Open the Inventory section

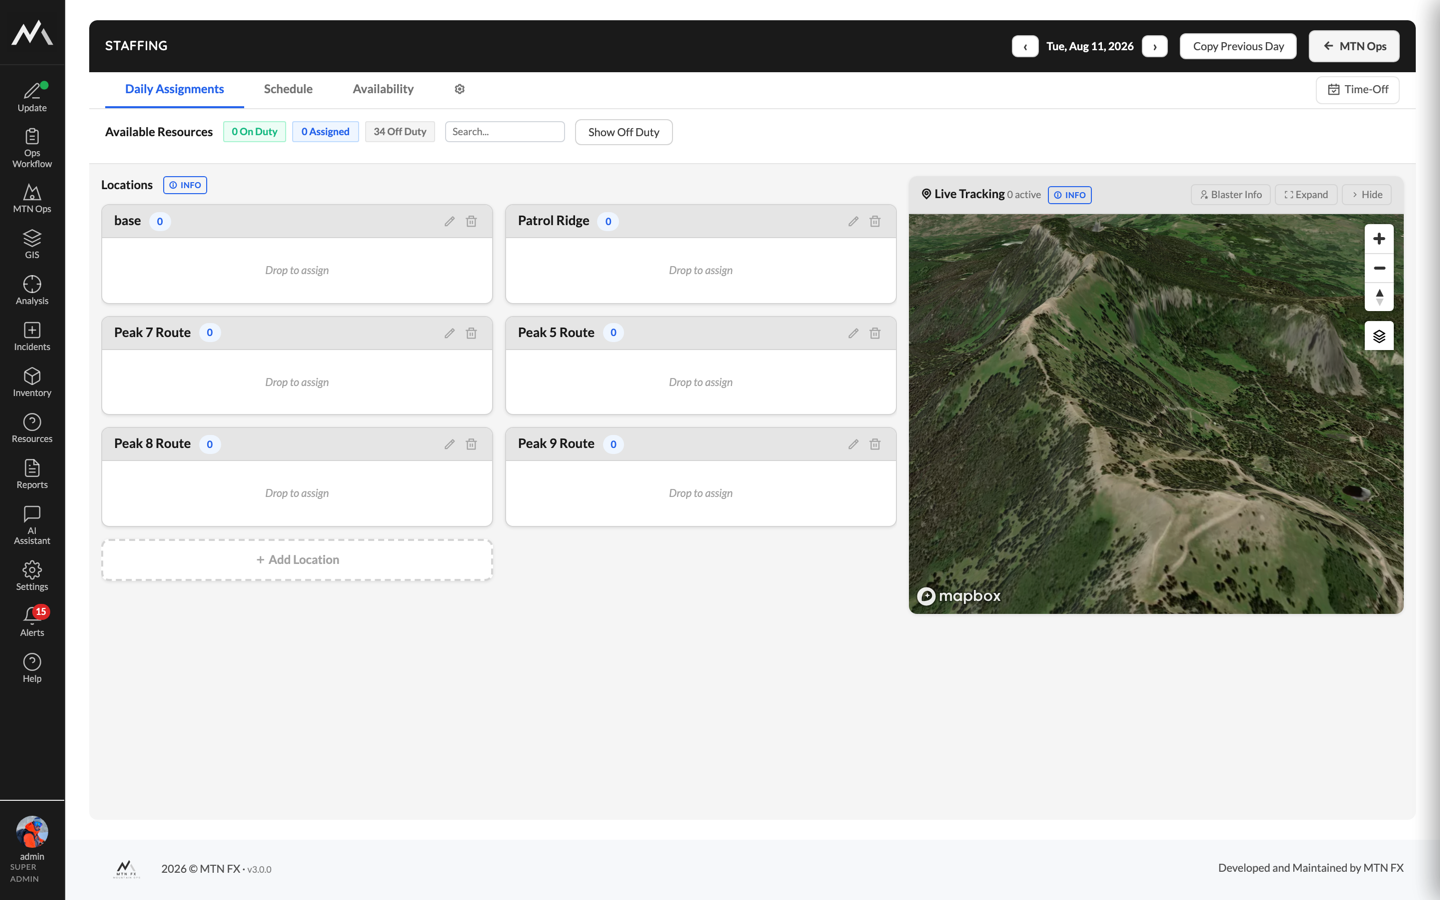pyautogui.click(x=32, y=382)
